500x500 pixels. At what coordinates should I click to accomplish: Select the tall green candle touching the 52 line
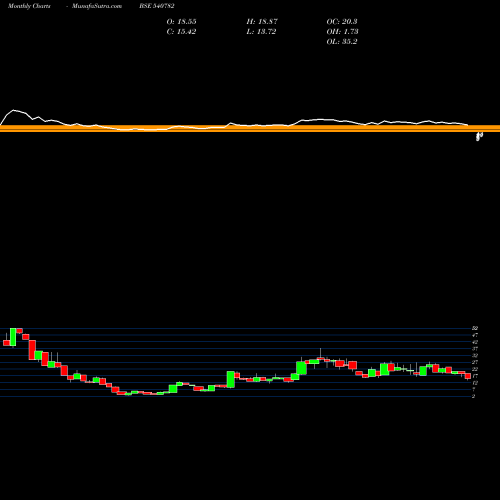13,337
